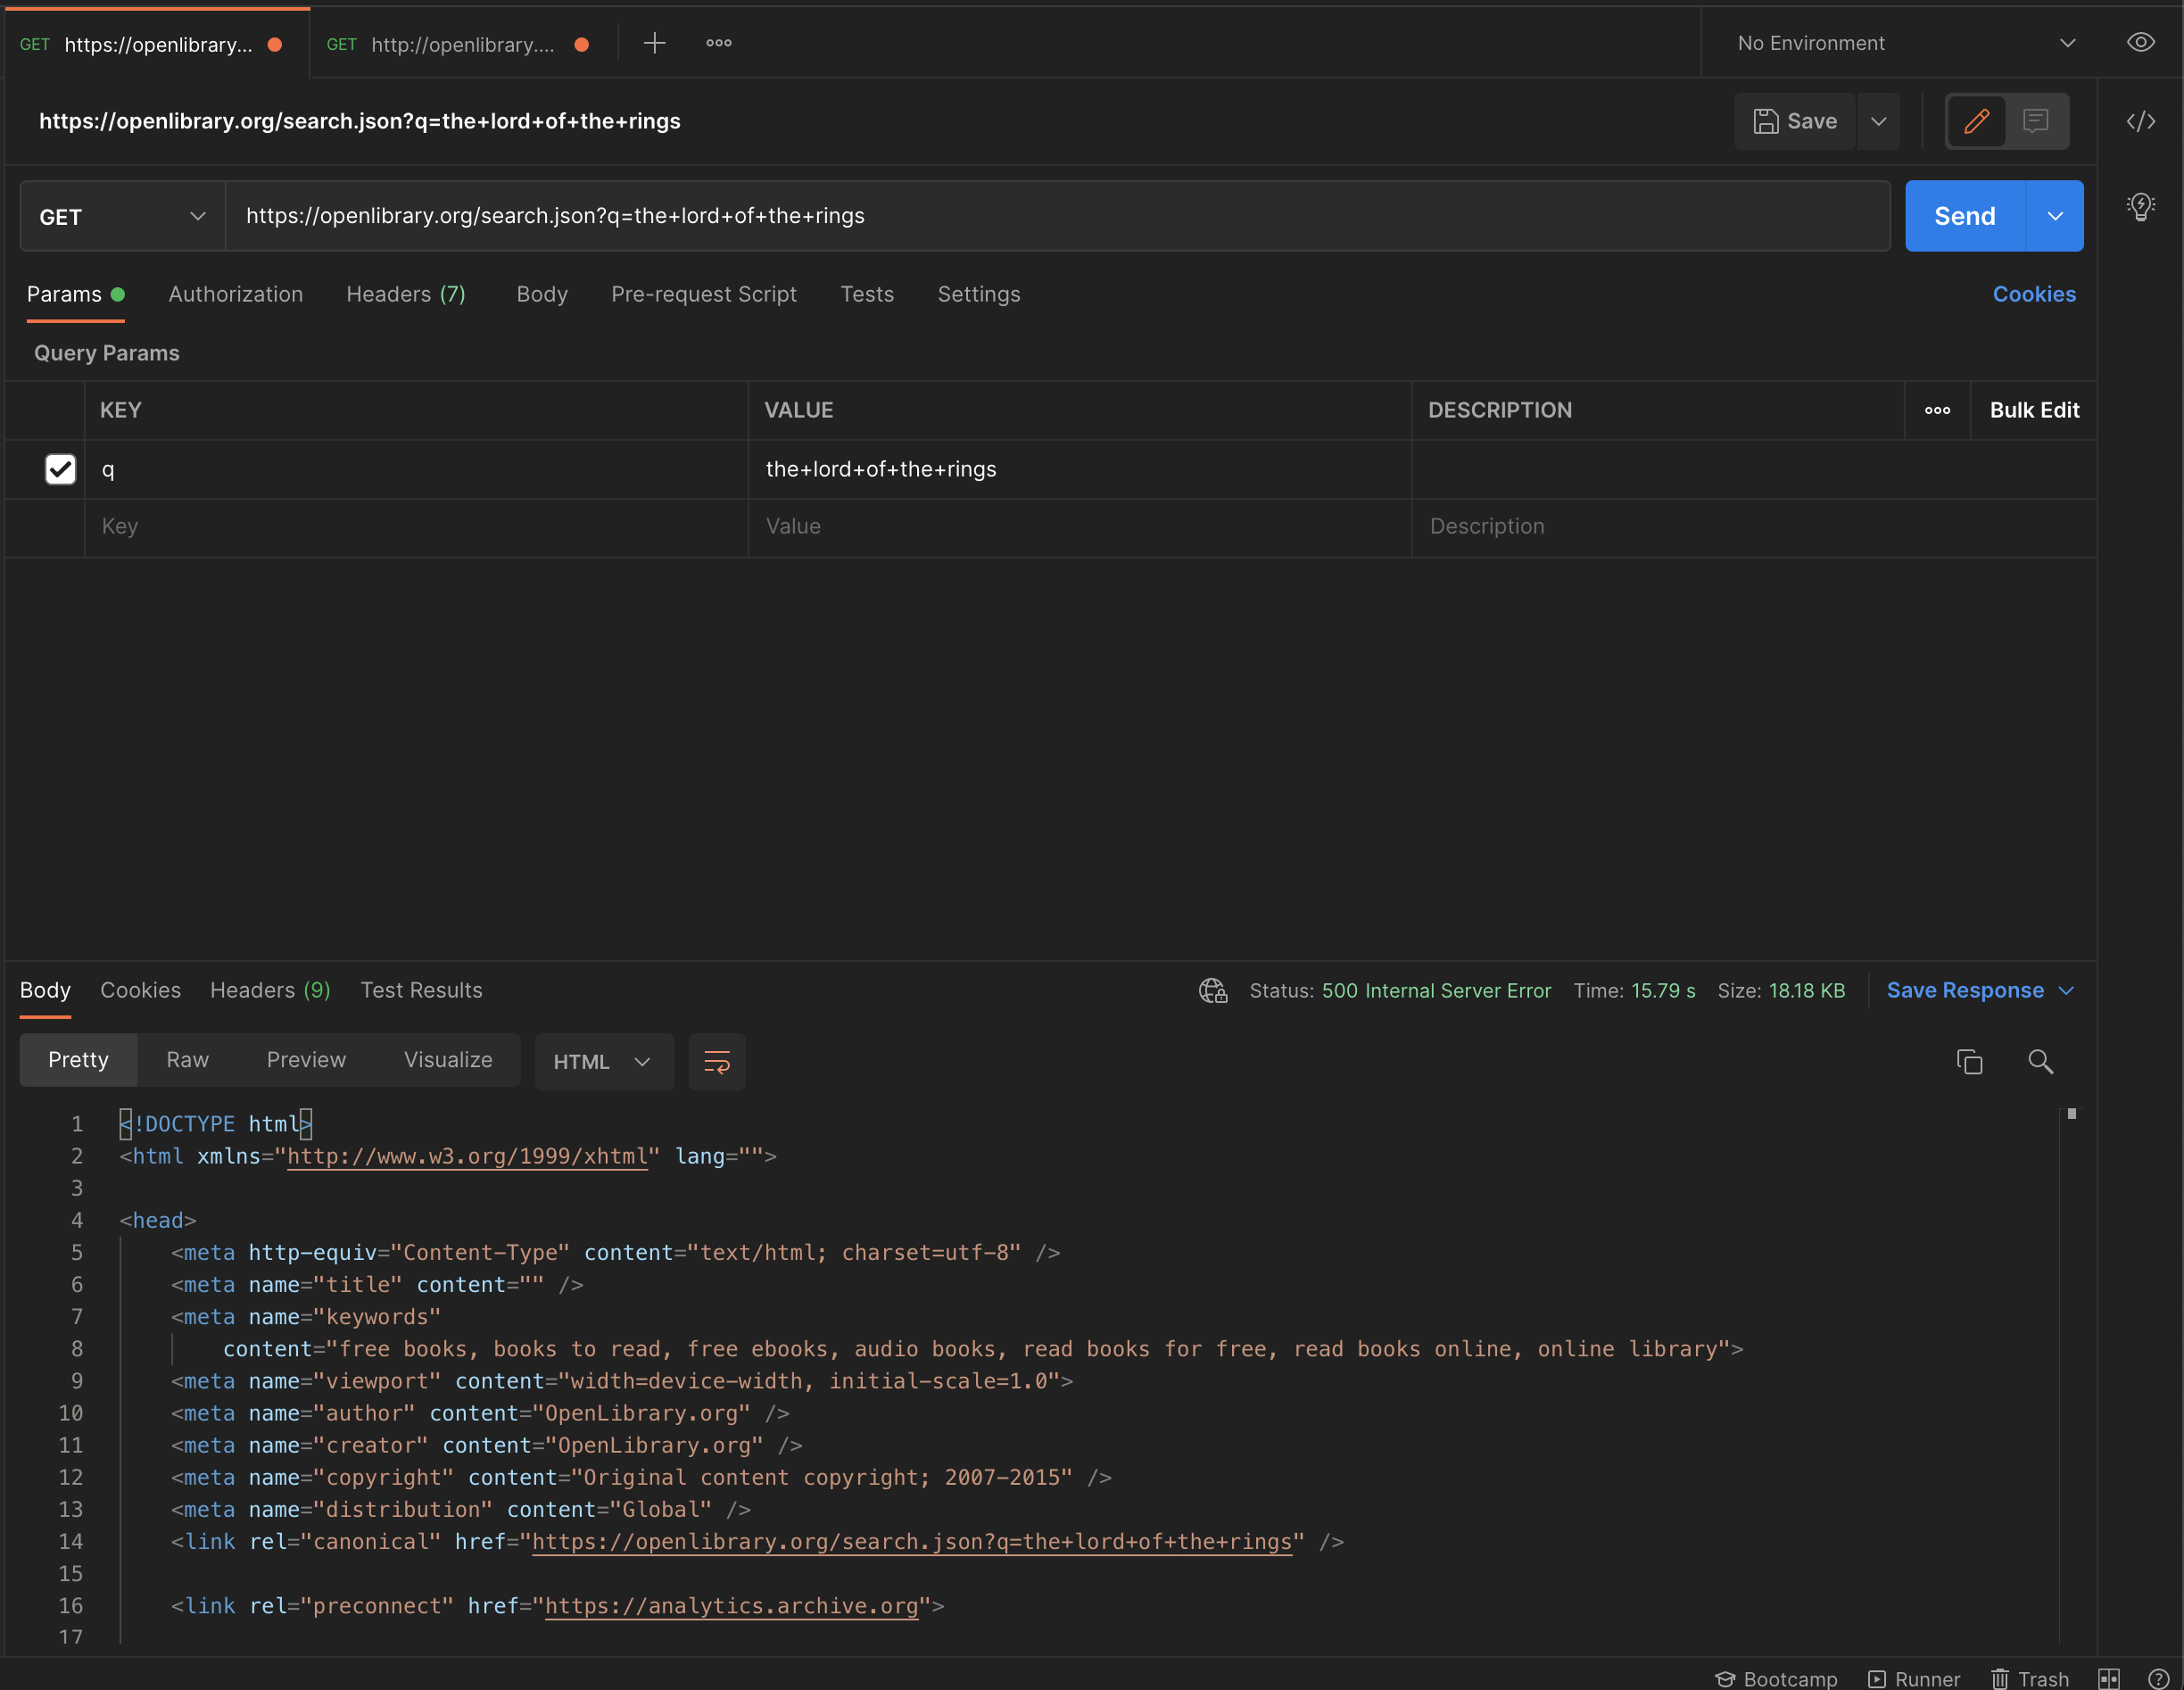Uncheck the q query parameter
The image size is (2184, 1690).
[x=61, y=469]
